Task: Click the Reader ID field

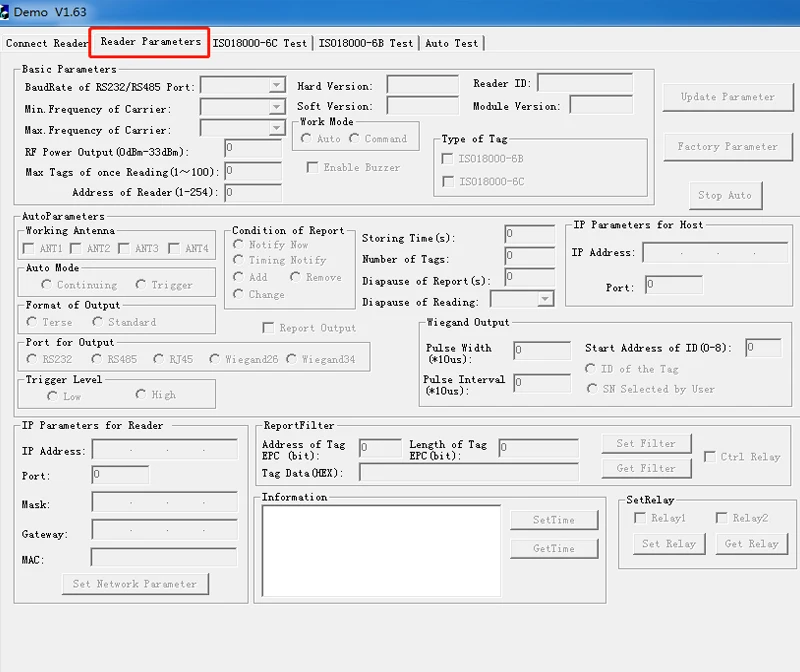Action: [x=585, y=83]
